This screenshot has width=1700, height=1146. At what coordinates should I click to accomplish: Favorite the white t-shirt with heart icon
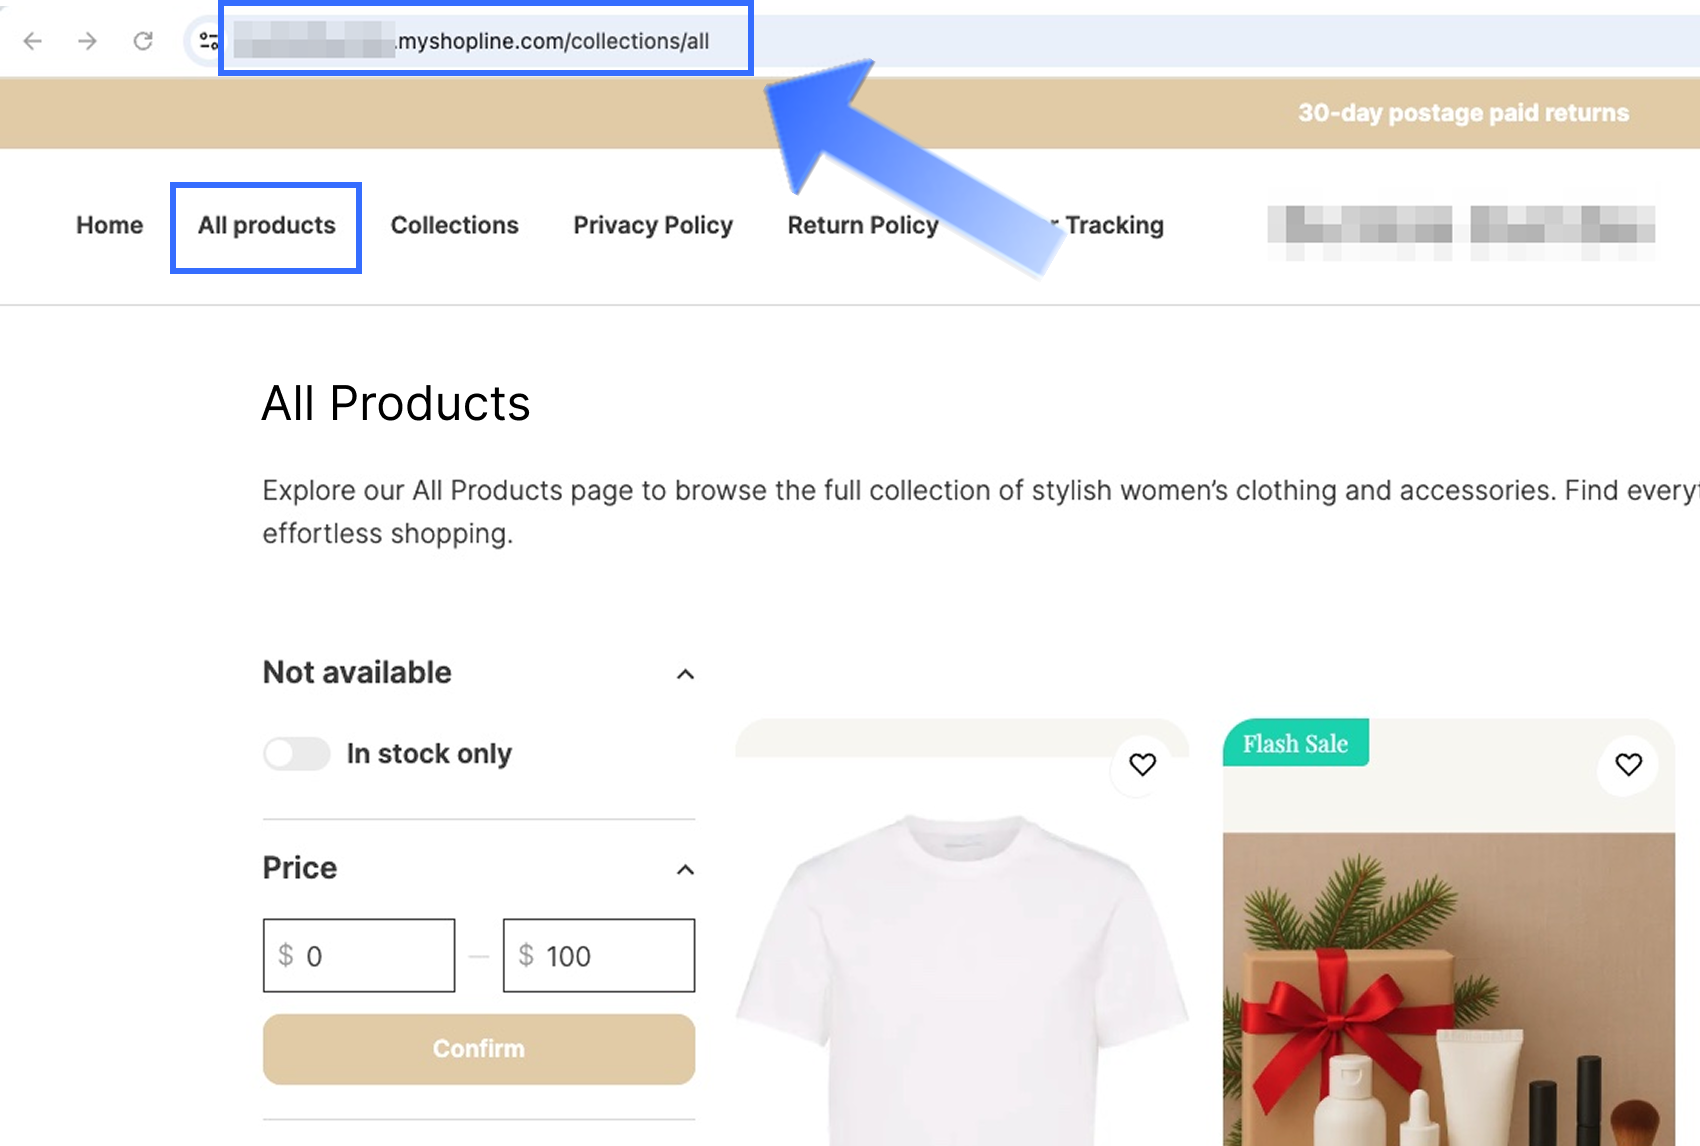tap(1142, 765)
